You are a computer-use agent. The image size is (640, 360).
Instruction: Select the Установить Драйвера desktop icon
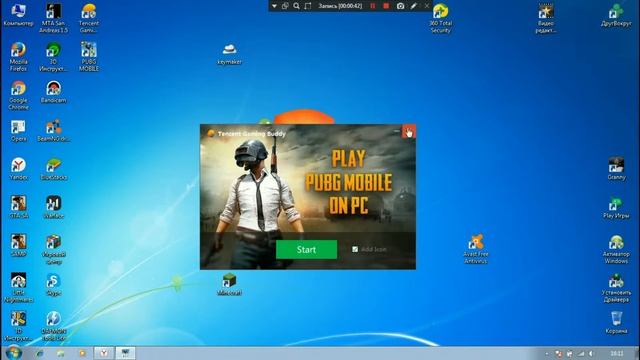coord(616,288)
